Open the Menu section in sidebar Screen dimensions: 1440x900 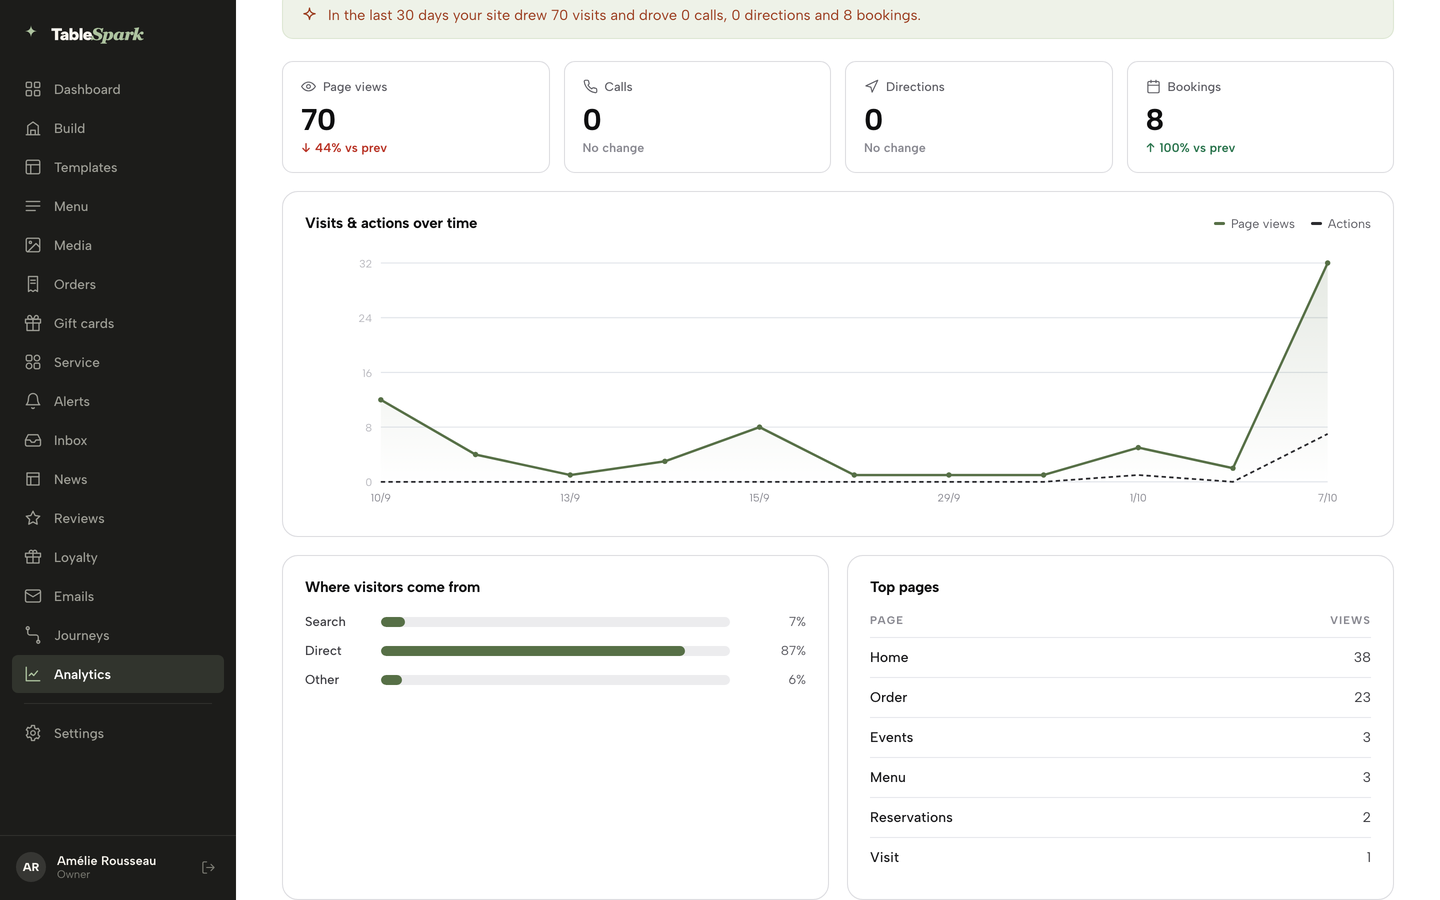click(x=118, y=206)
